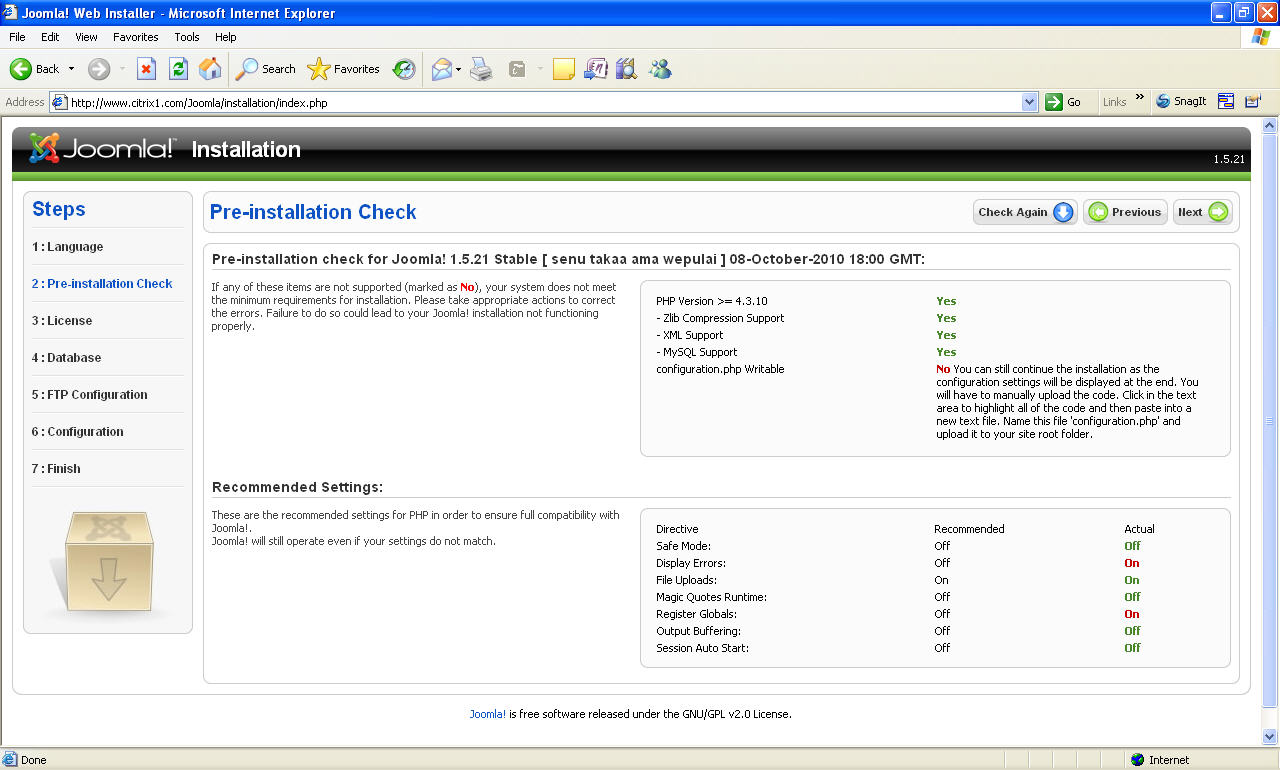Click the greyed Forward arrow button
This screenshot has height=770, width=1280.
(x=98, y=69)
